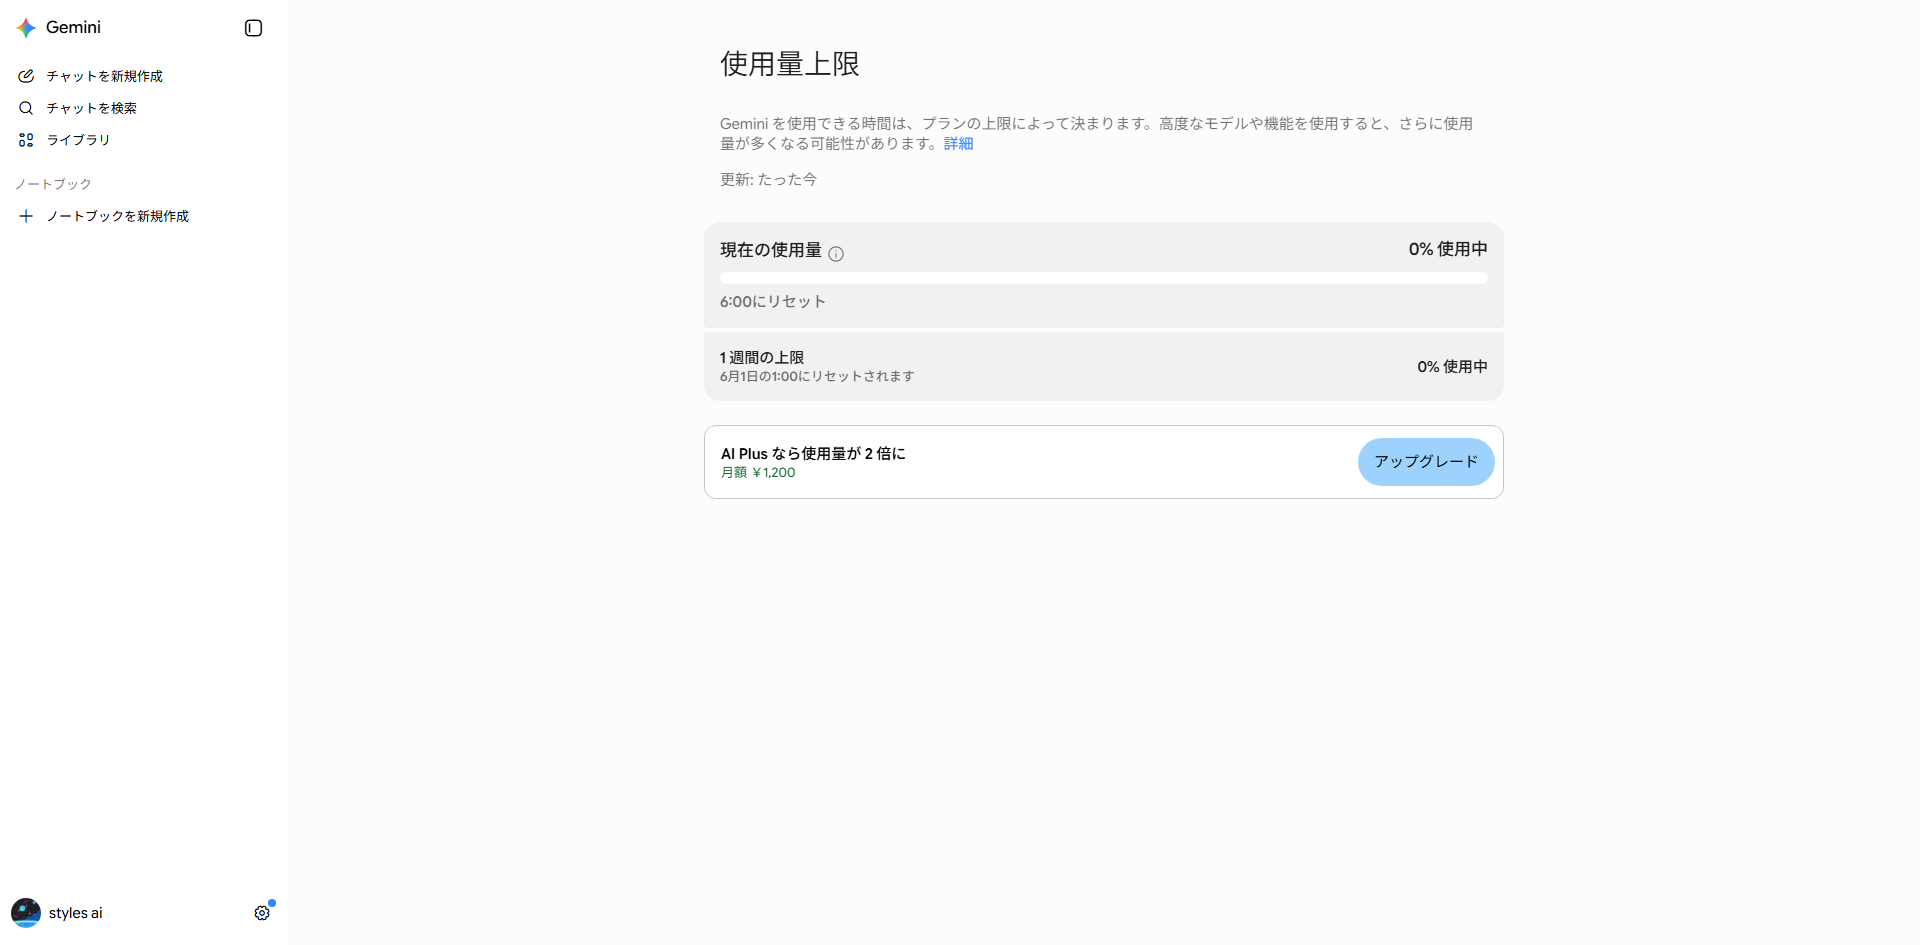Click the 6月1日の1:00にリセットされます text
This screenshot has height=945, width=1920.
click(817, 377)
